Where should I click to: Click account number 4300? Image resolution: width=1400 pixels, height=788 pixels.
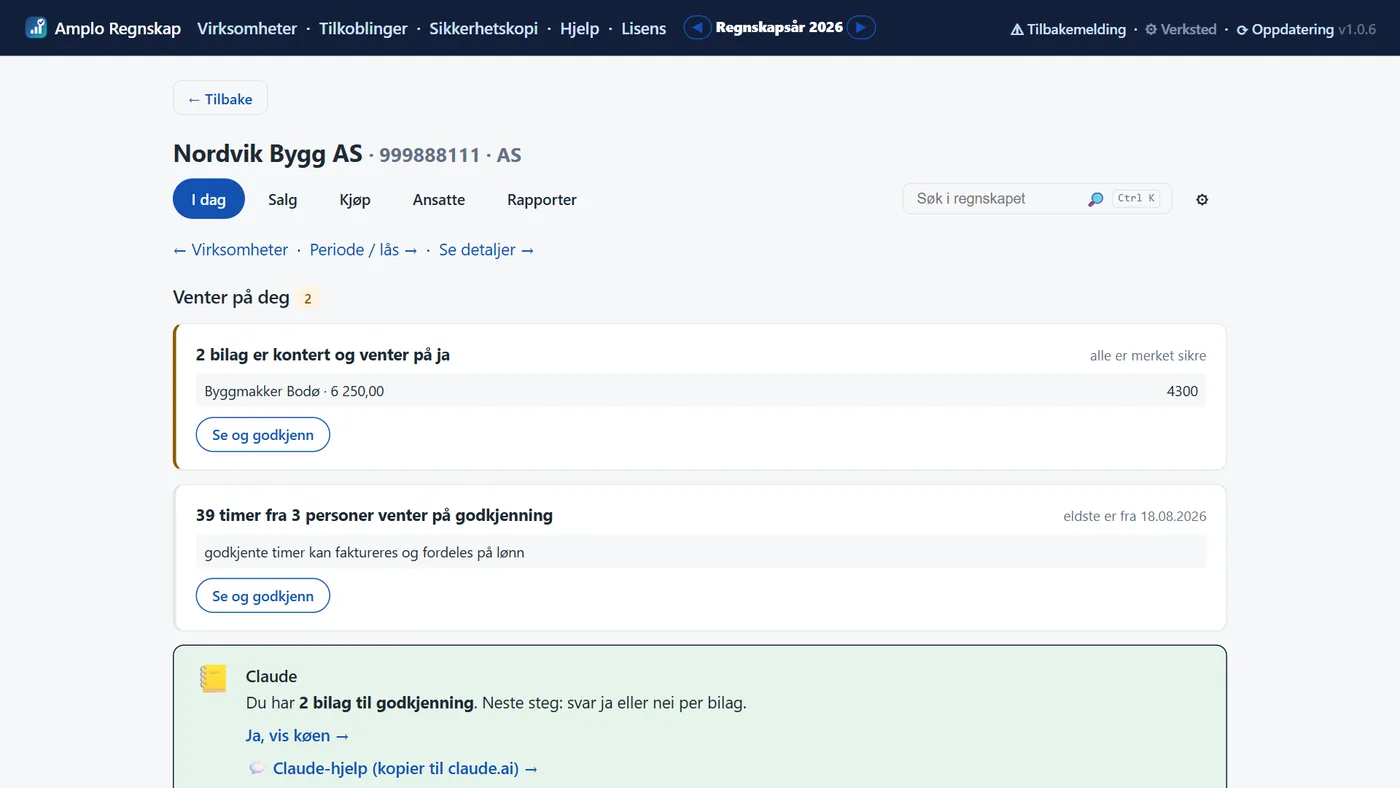[1182, 391]
